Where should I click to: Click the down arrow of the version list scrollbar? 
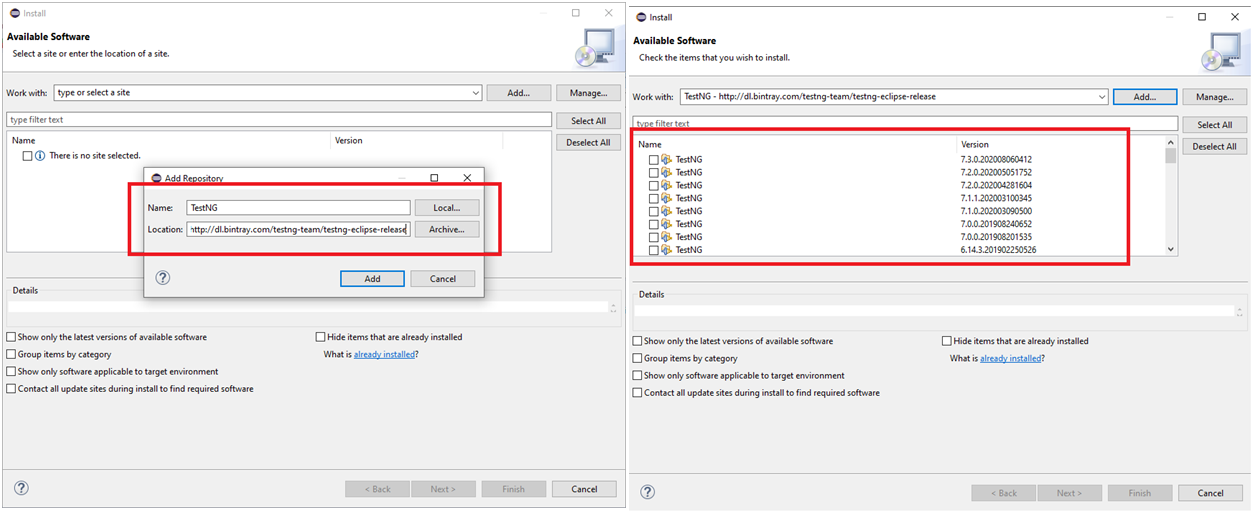(1171, 249)
